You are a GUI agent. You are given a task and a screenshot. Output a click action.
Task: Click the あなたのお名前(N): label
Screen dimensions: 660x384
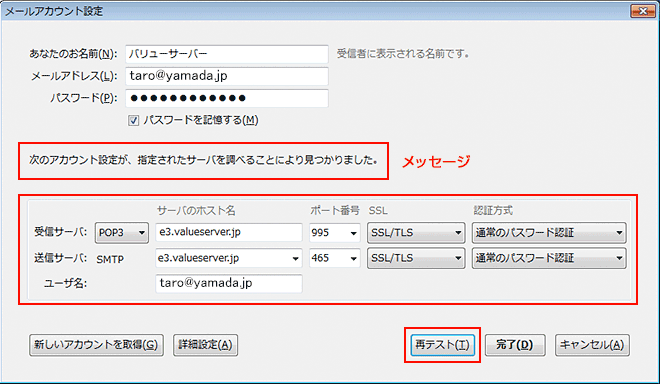point(73,54)
